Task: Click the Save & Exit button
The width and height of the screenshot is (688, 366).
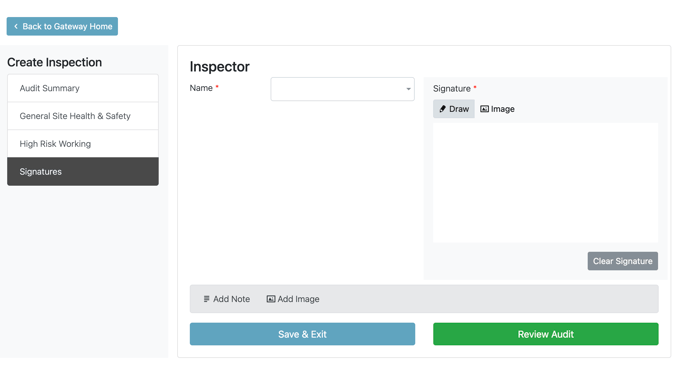Action: (x=302, y=334)
